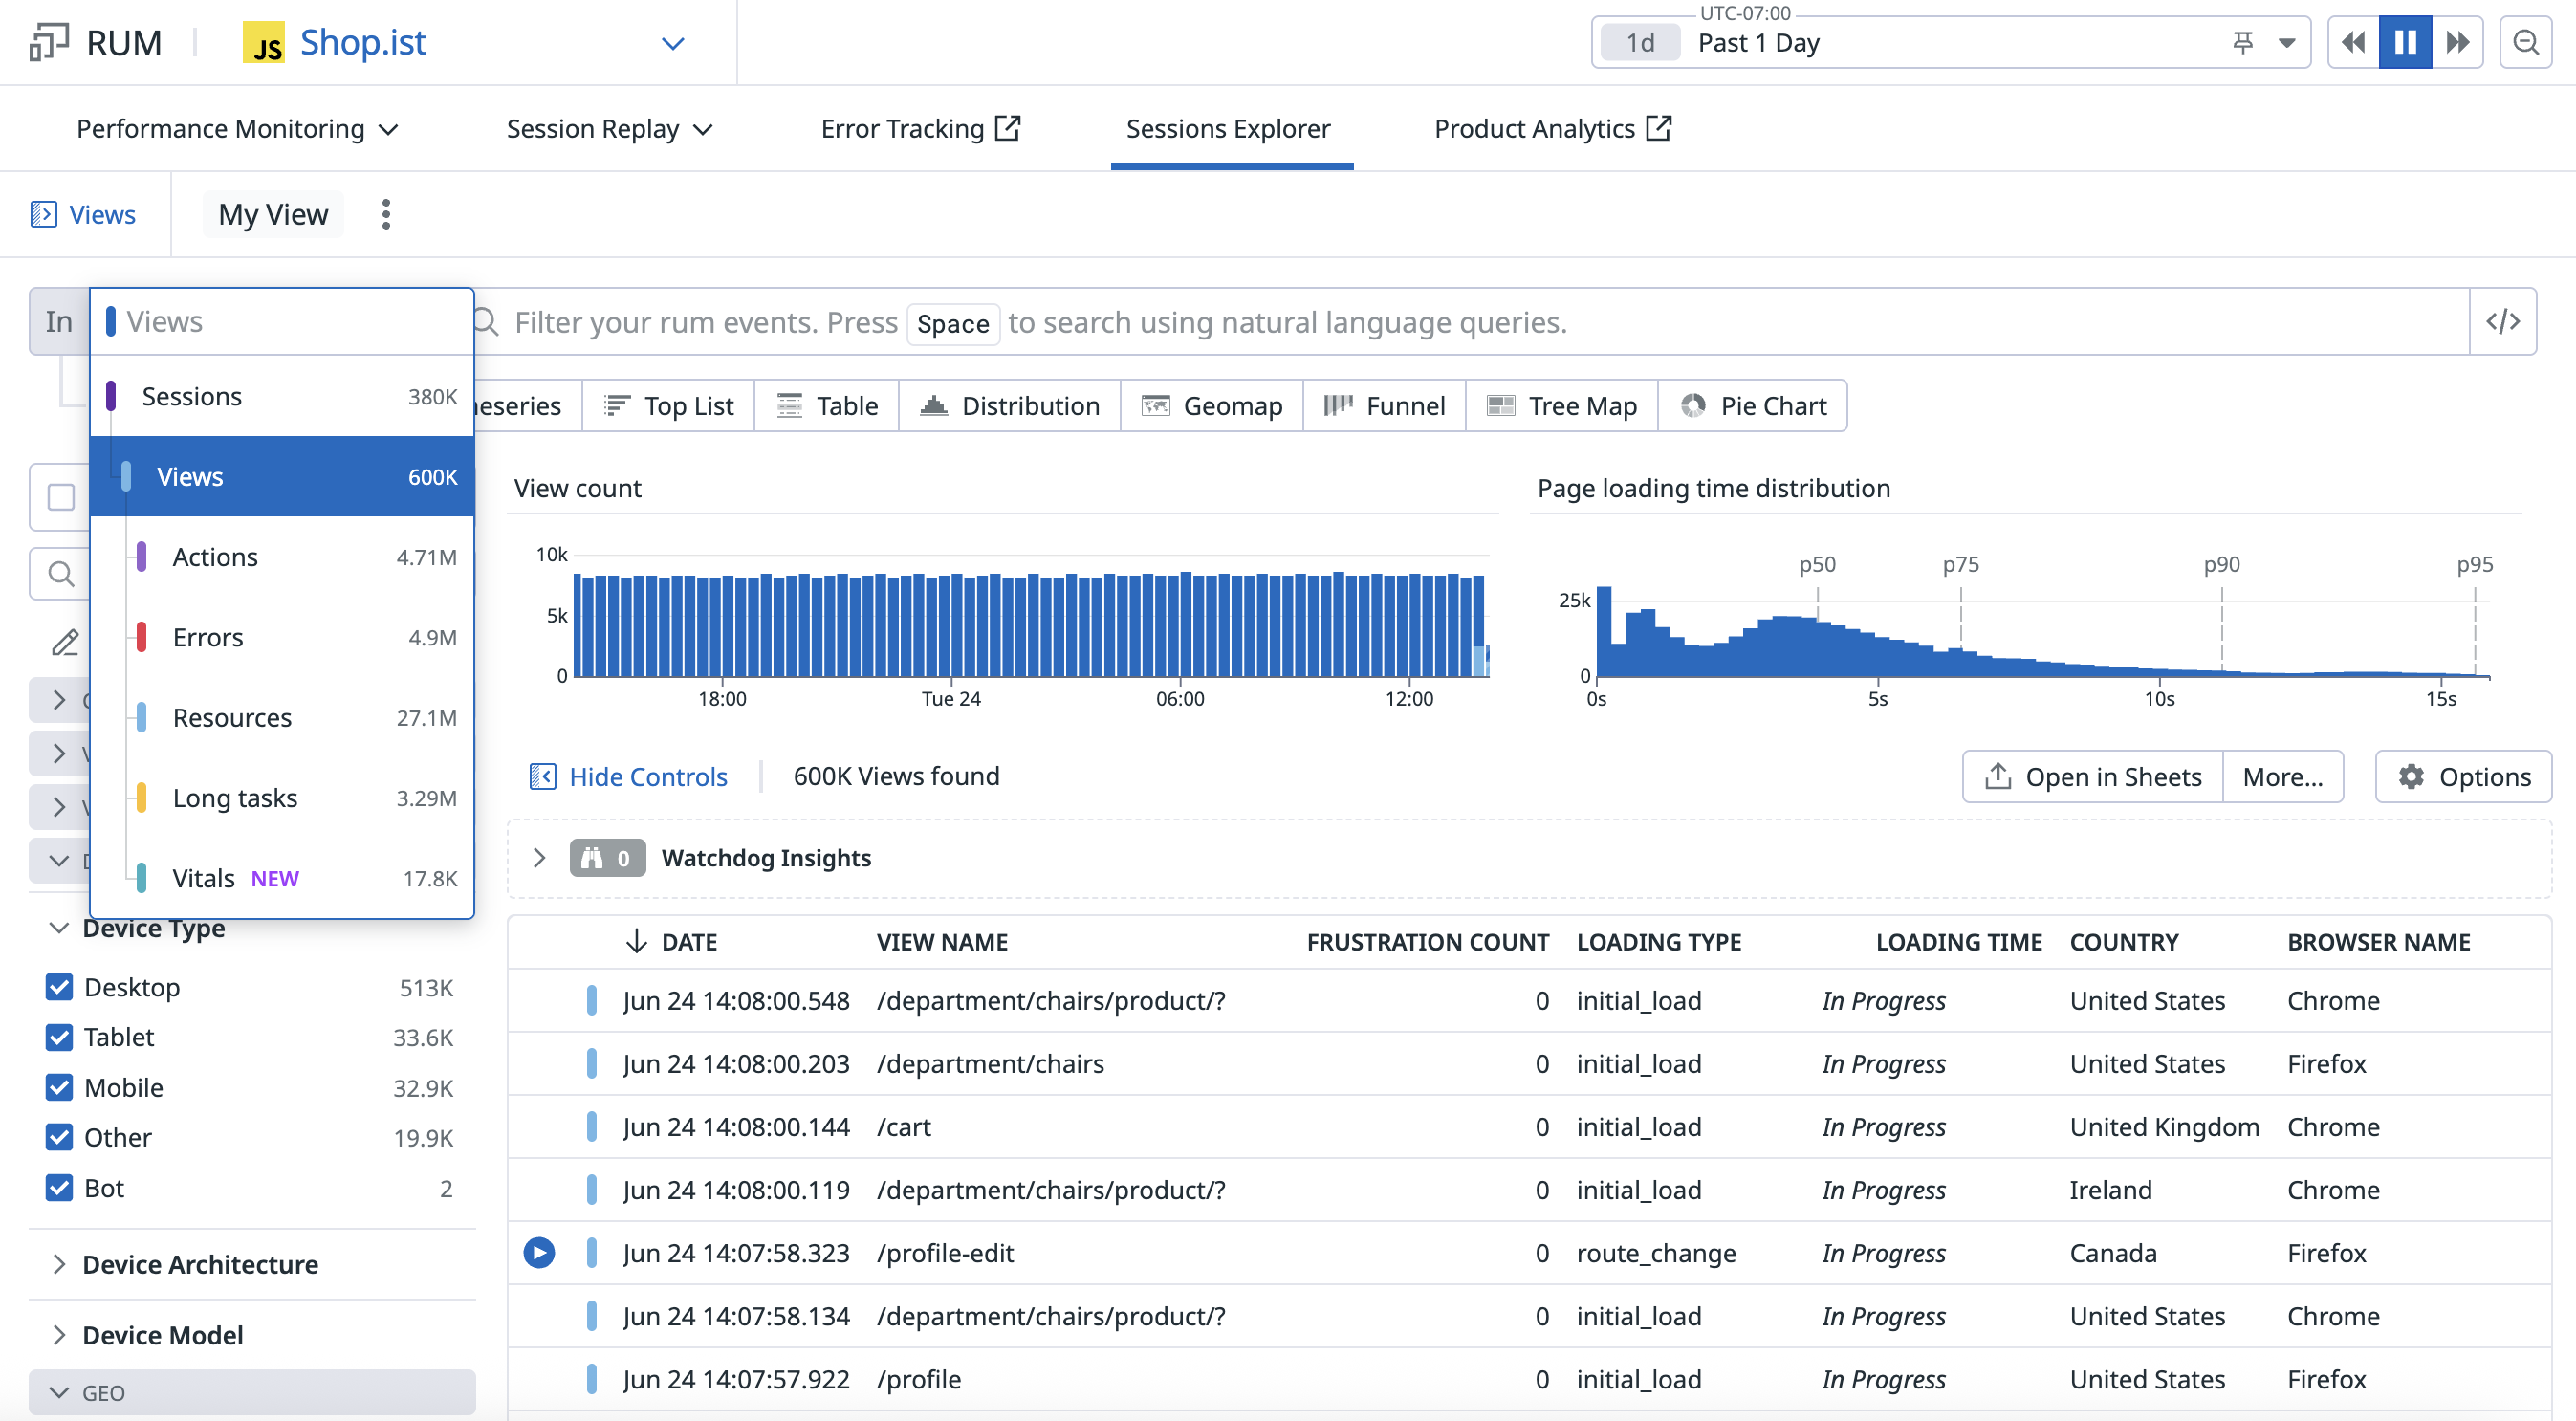Switch to Pie Chart visualization
The image size is (2576, 1421).
1753,406
